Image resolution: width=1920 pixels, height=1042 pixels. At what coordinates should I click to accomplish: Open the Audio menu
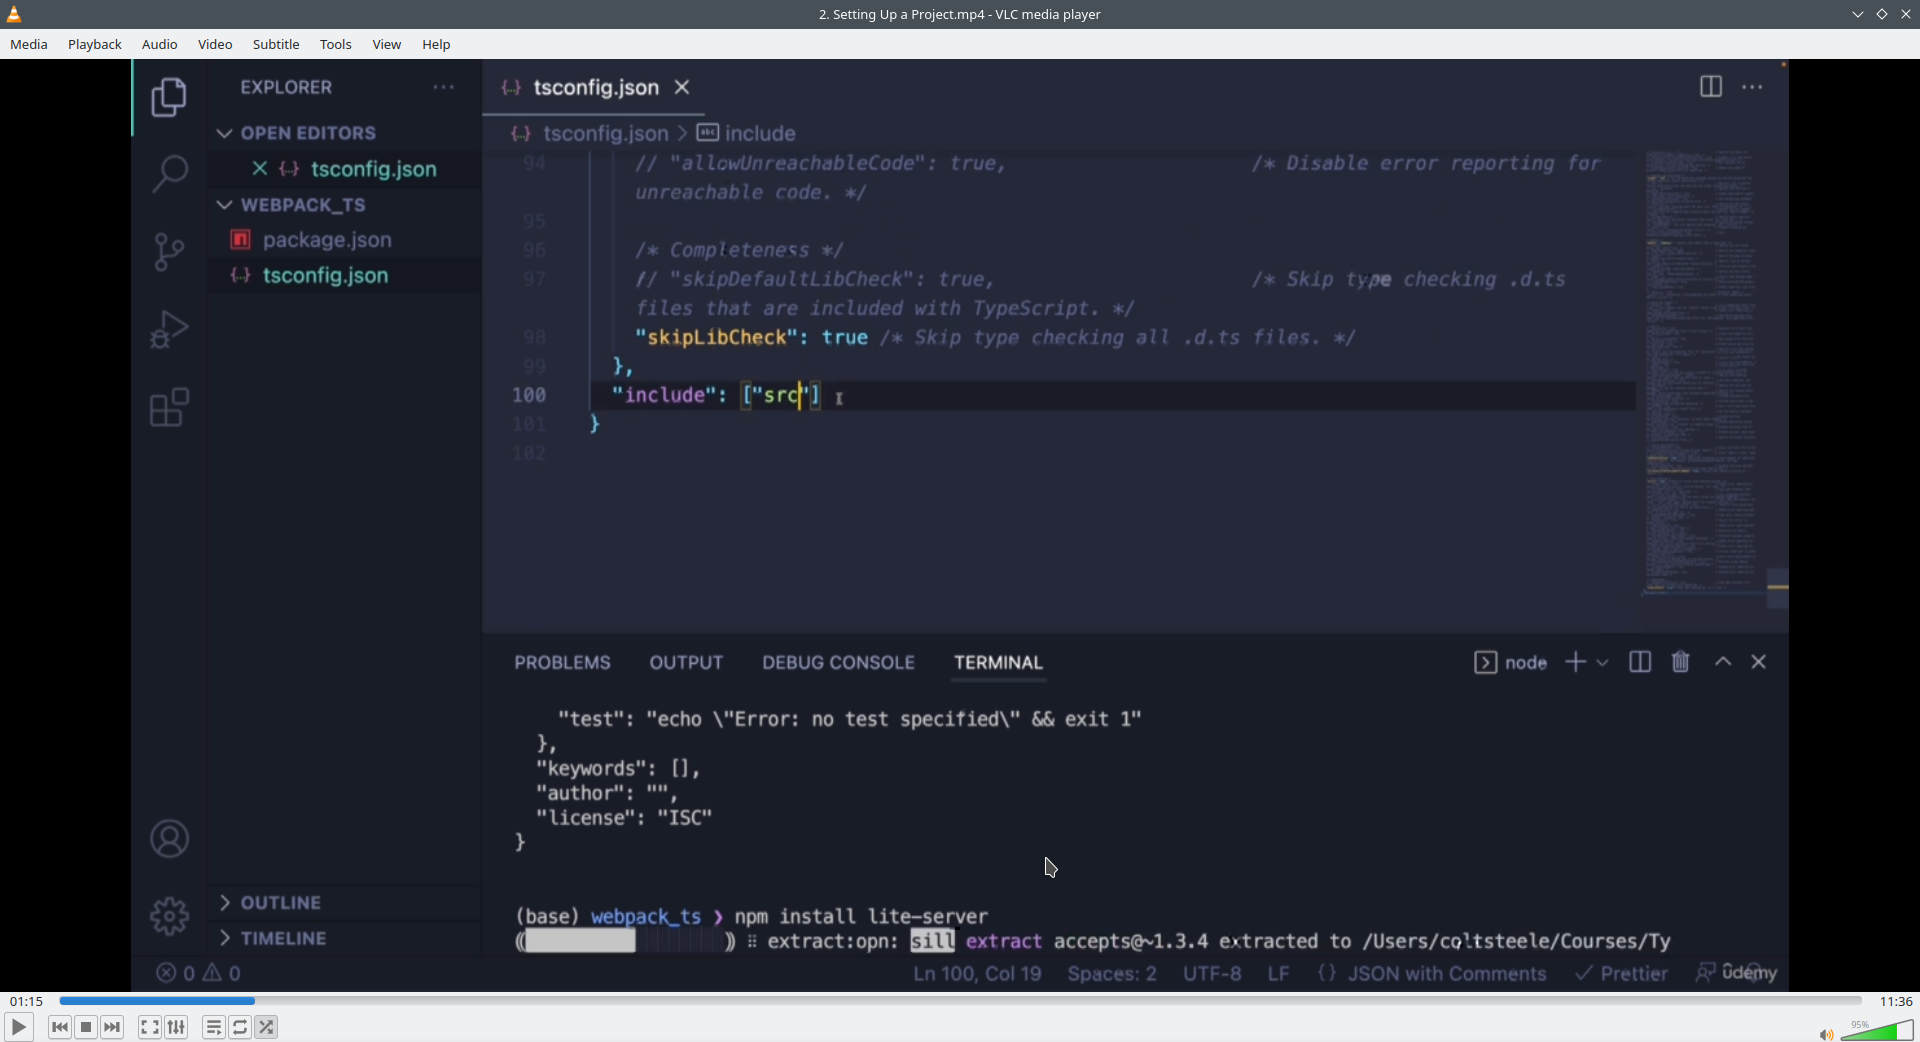coord(160,44)
